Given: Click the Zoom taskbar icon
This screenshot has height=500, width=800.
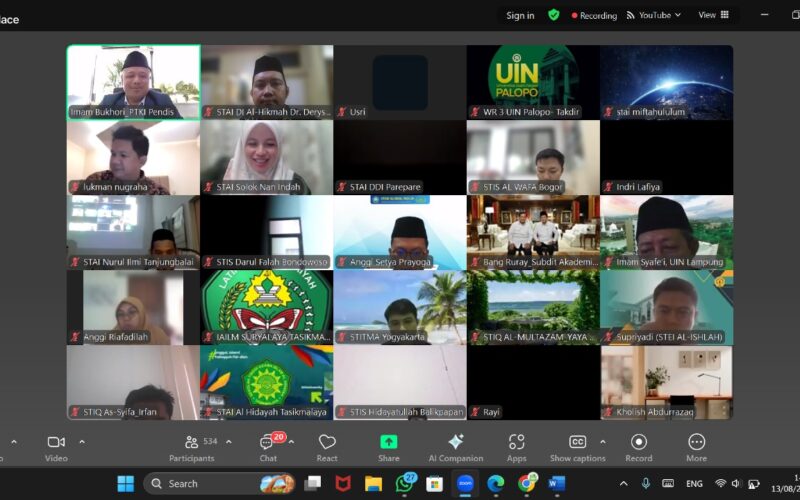Looking at the screenshot, I should (465, 483).
